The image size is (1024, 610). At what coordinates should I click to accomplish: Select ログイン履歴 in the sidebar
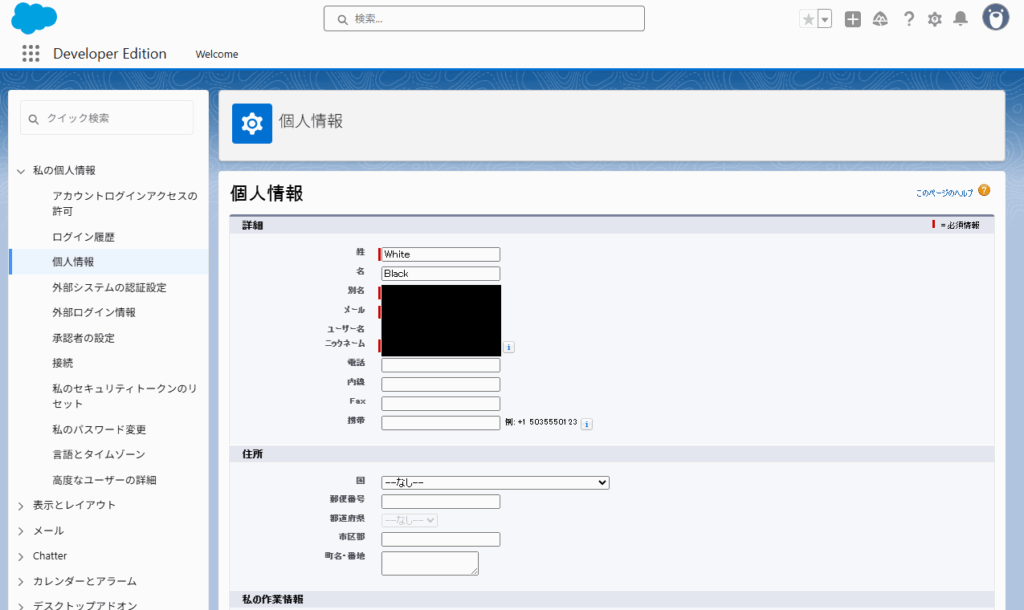coord(83,237)
